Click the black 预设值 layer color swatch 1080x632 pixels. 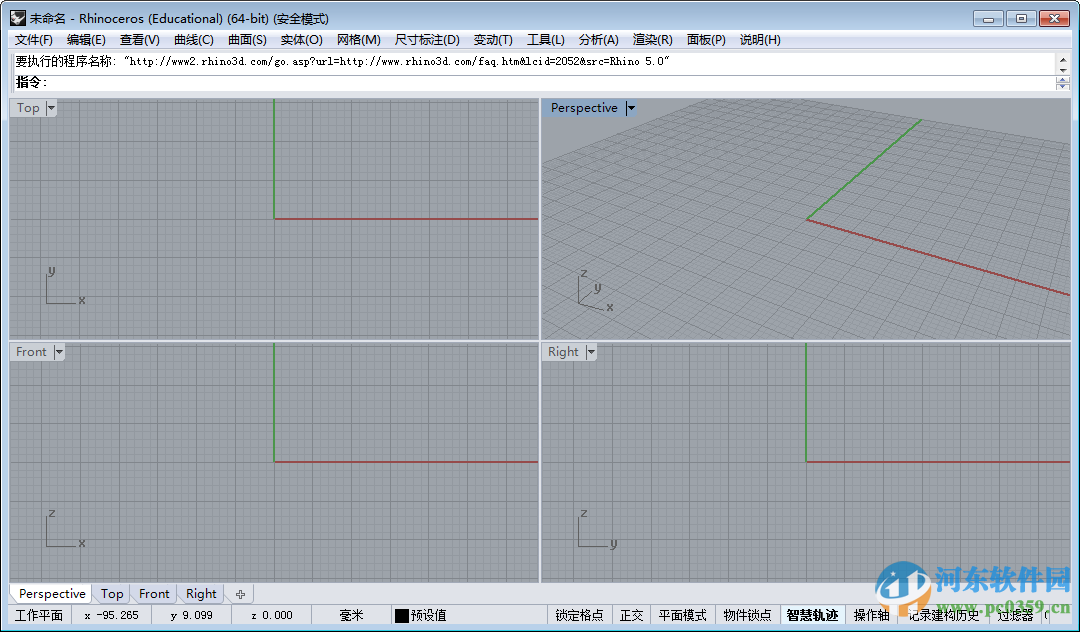pos(402,615)
